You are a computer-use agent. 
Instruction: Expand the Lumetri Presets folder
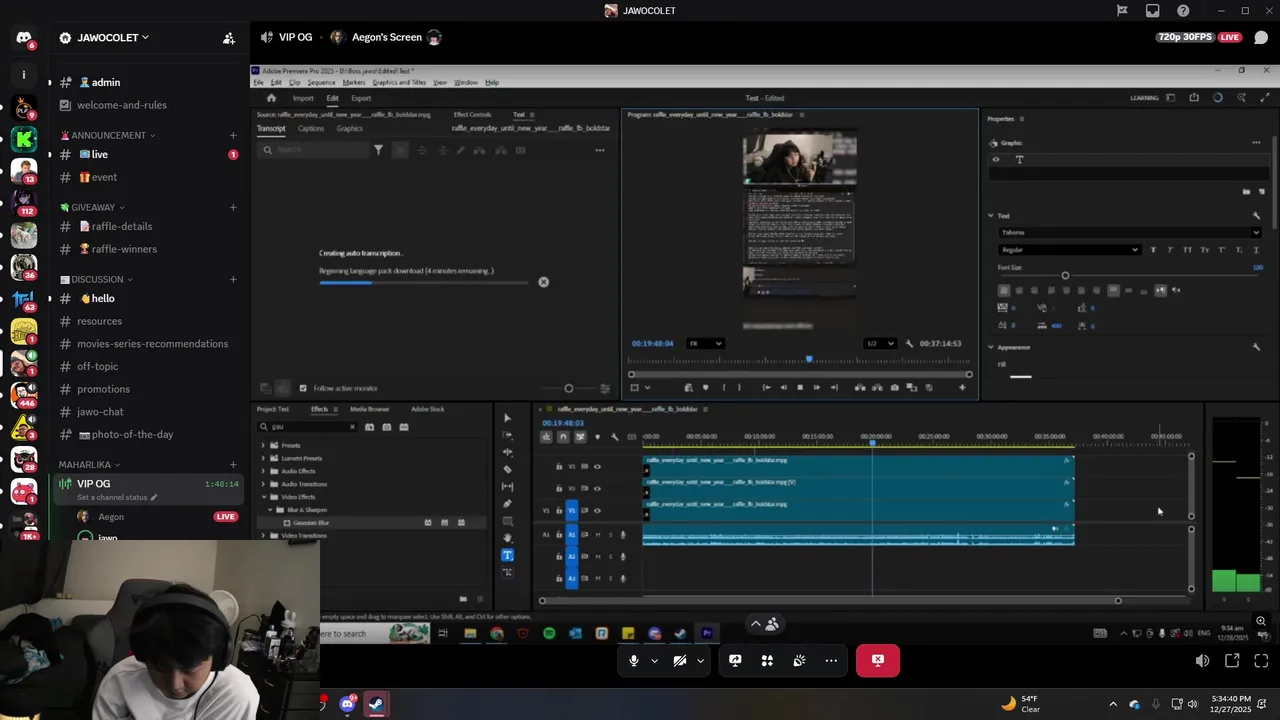point(263,458)
